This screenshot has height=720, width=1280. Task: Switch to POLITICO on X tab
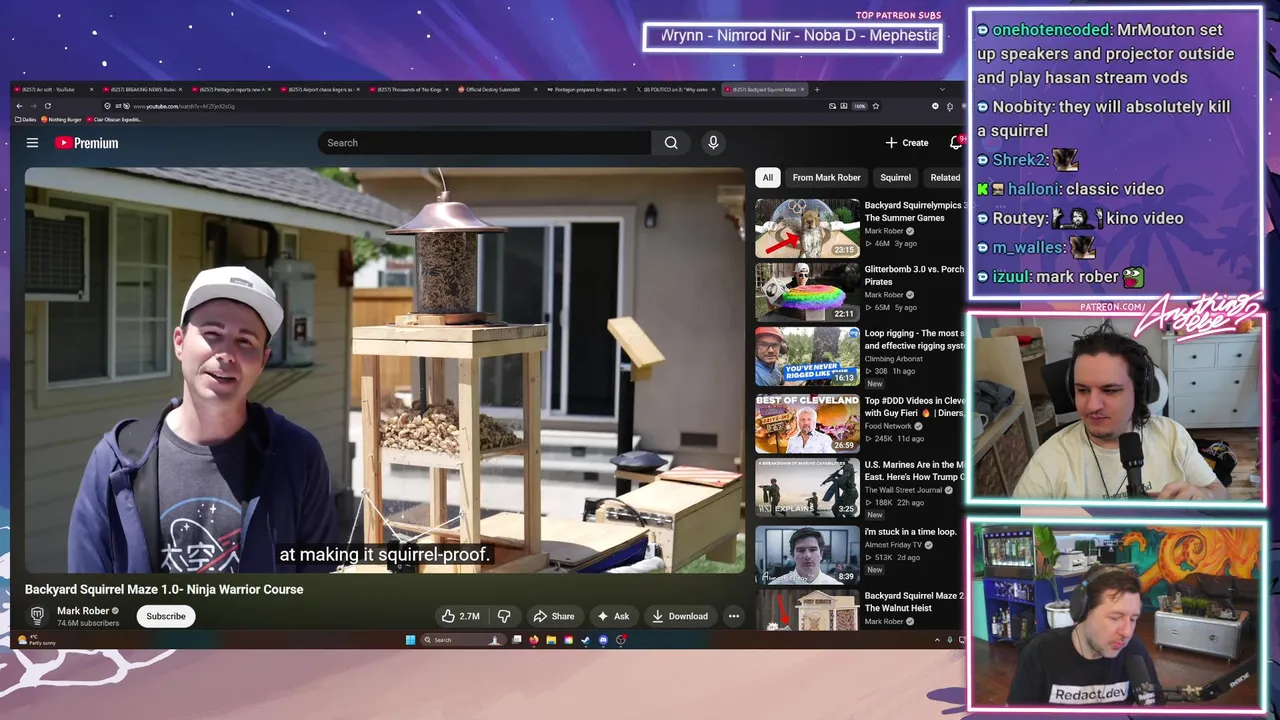(x=676, y=89)
